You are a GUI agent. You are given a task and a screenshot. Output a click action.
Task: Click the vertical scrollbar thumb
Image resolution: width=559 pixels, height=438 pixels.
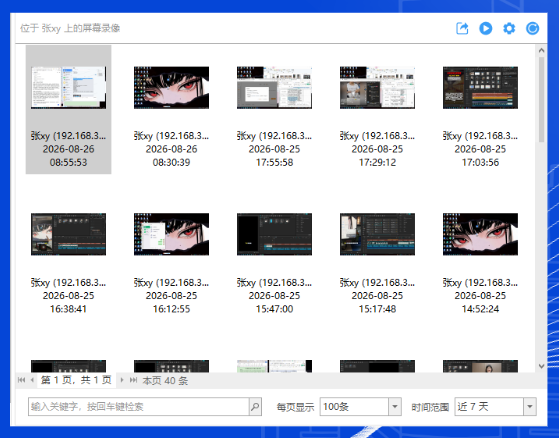click(x=541, y=99)
